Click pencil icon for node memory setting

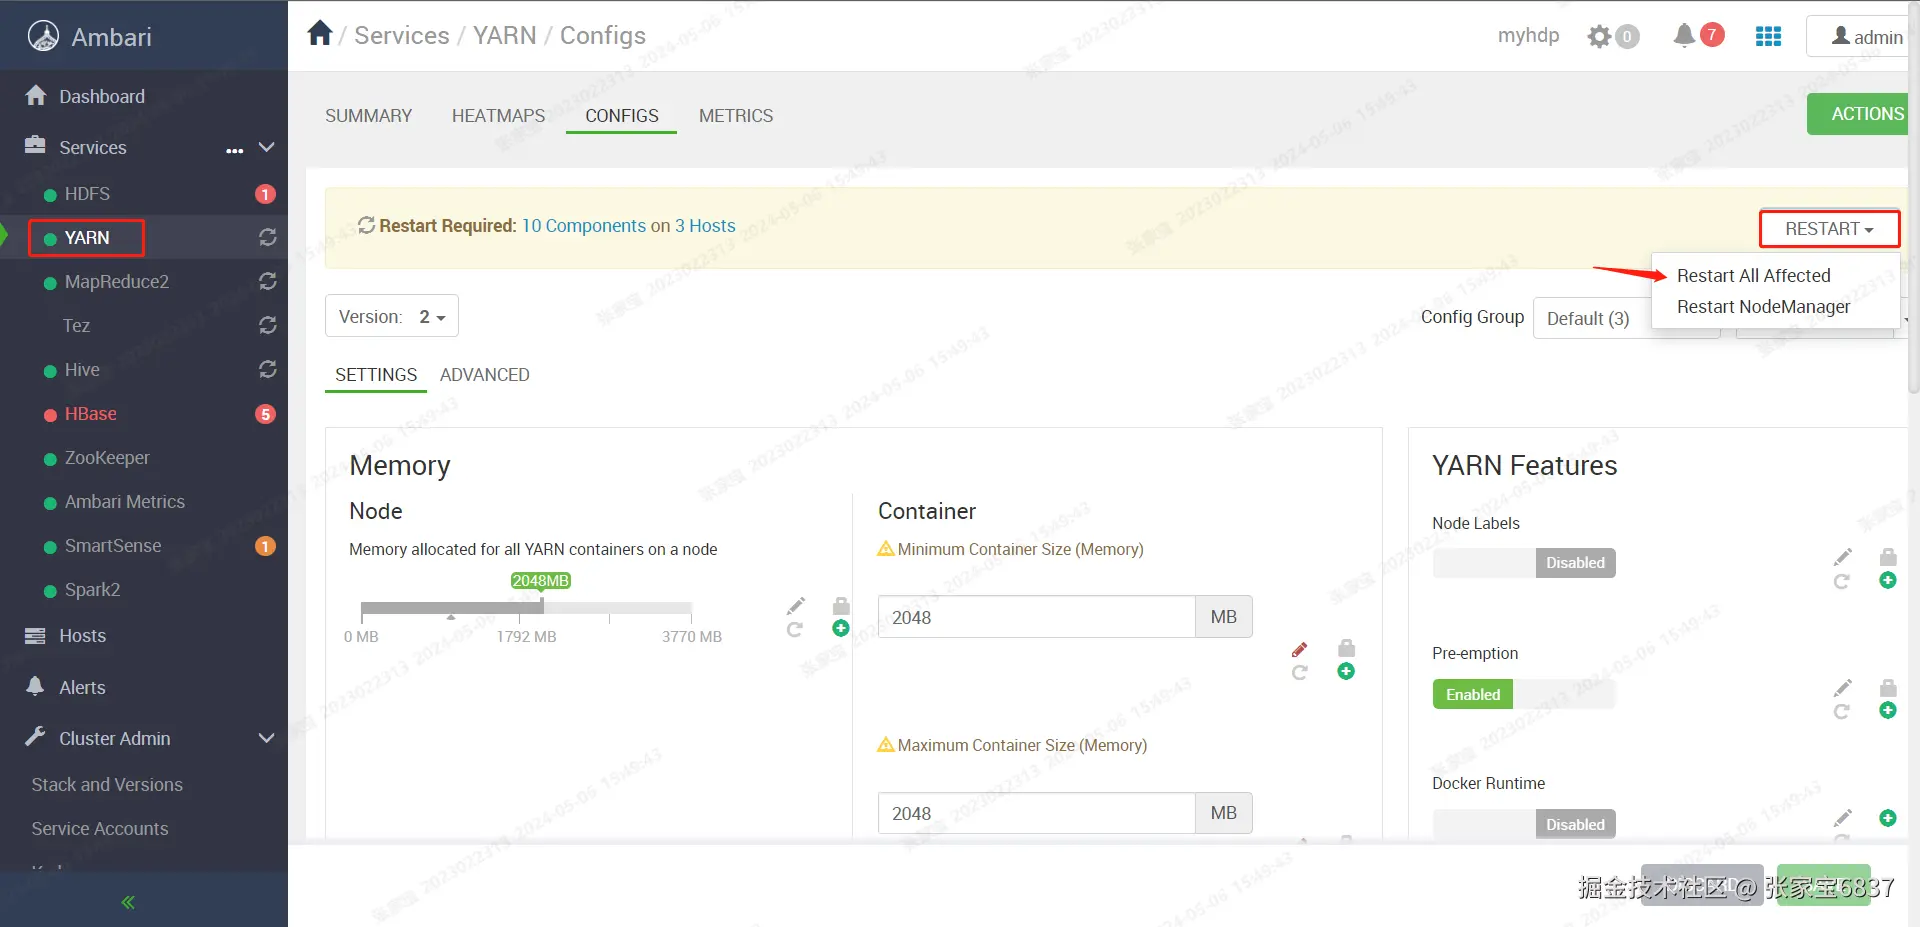pyautogui.click(x=796, y=606)
